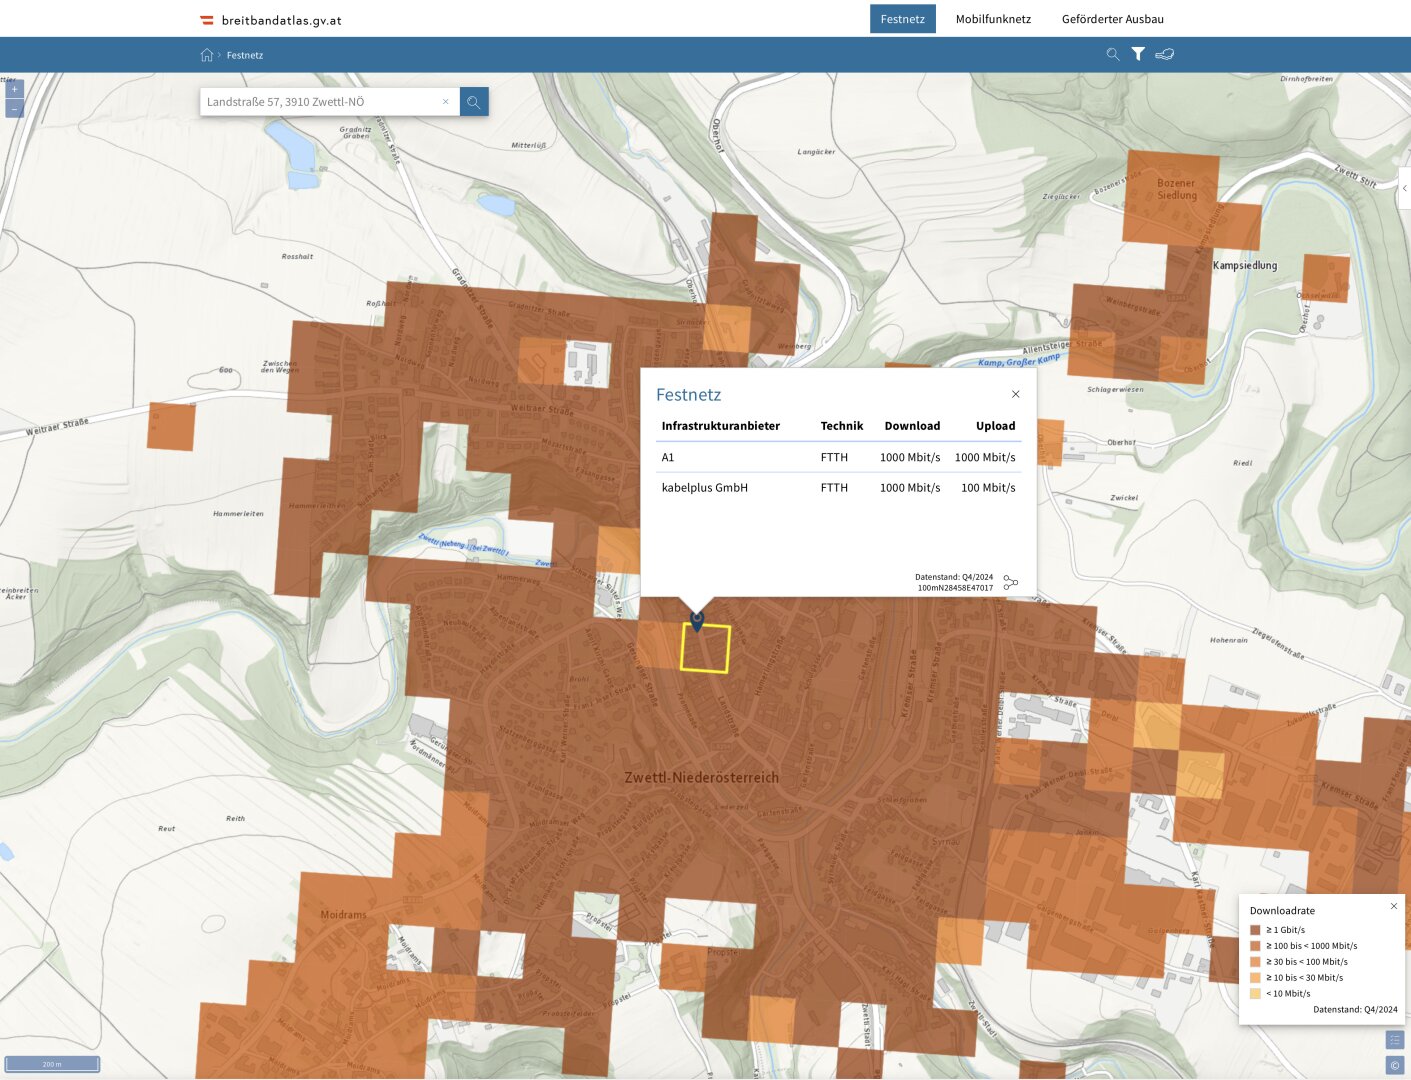Click the Infrastrukturanbieter column header

[720, 426]
